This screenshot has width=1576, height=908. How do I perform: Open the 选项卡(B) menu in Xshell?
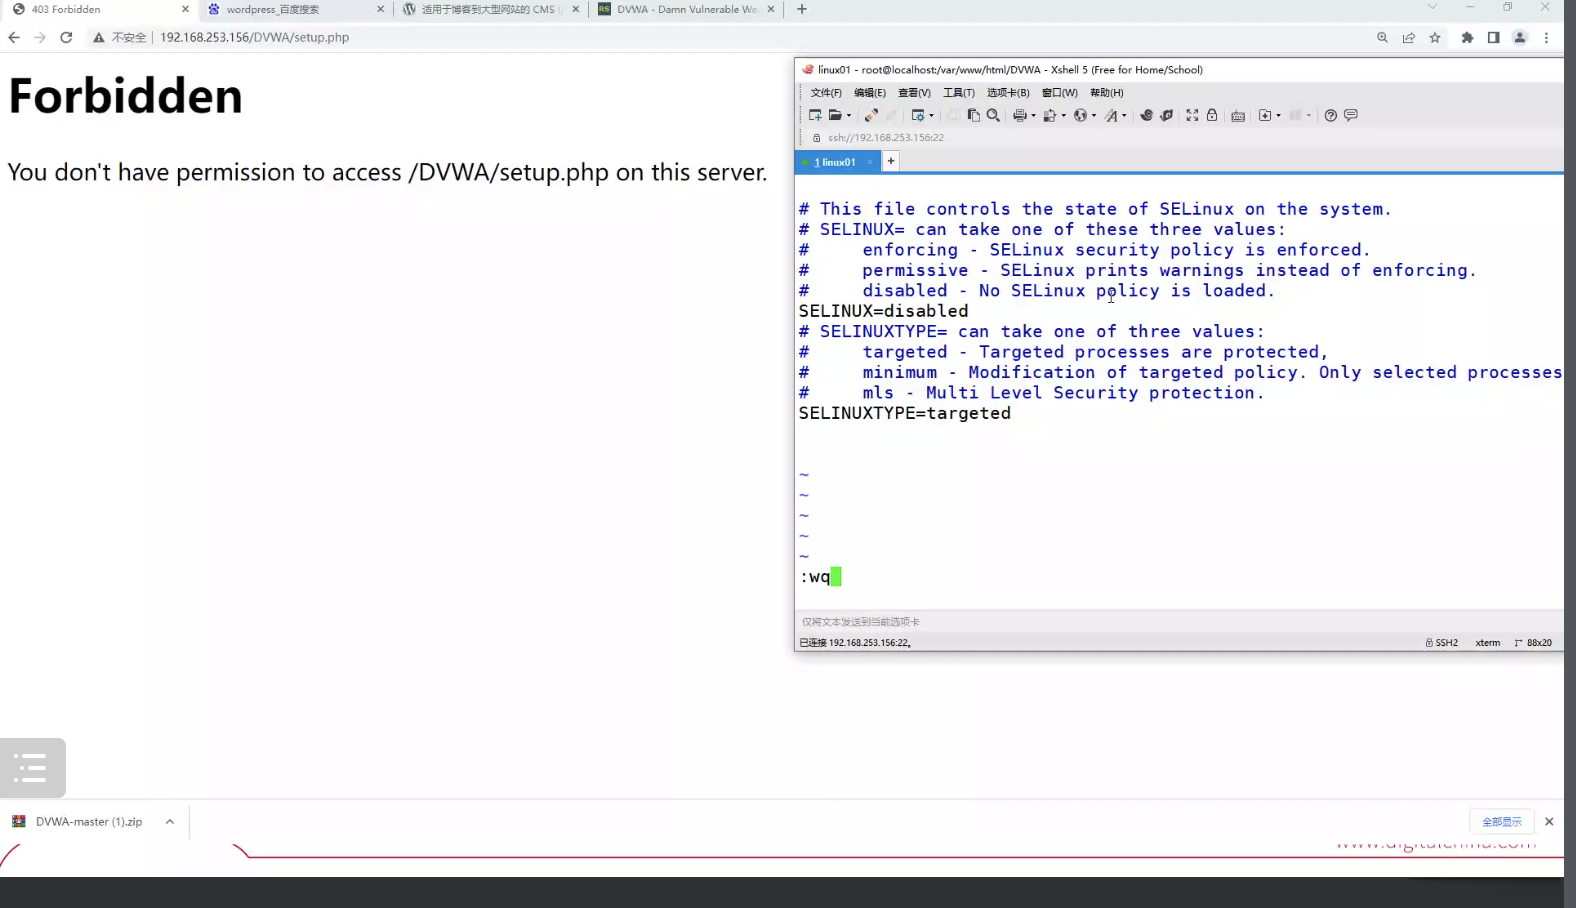click(x=1008, y=93)
